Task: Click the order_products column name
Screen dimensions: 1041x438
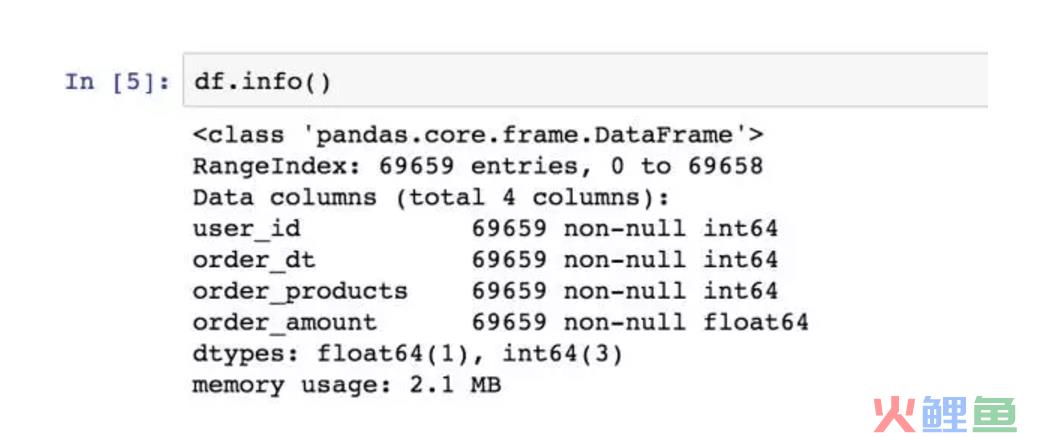Action: pos(300,292)
